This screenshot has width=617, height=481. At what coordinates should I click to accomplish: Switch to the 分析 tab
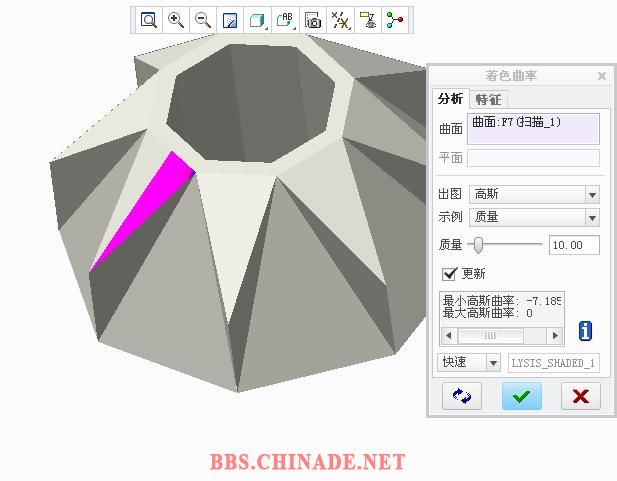click(451, 99)
